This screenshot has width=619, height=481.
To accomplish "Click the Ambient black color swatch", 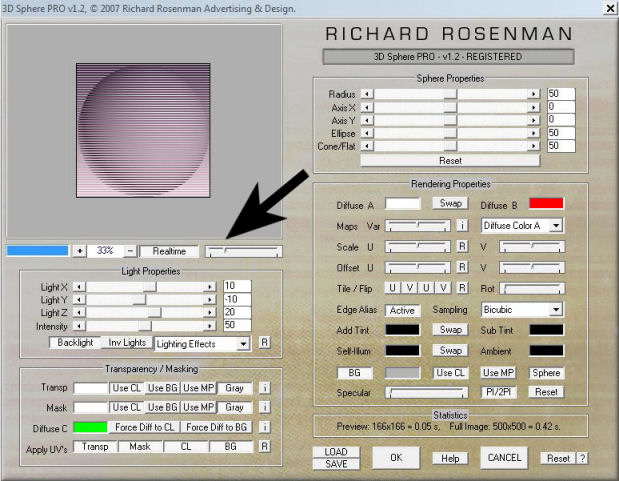I will [x=546, y=350].
